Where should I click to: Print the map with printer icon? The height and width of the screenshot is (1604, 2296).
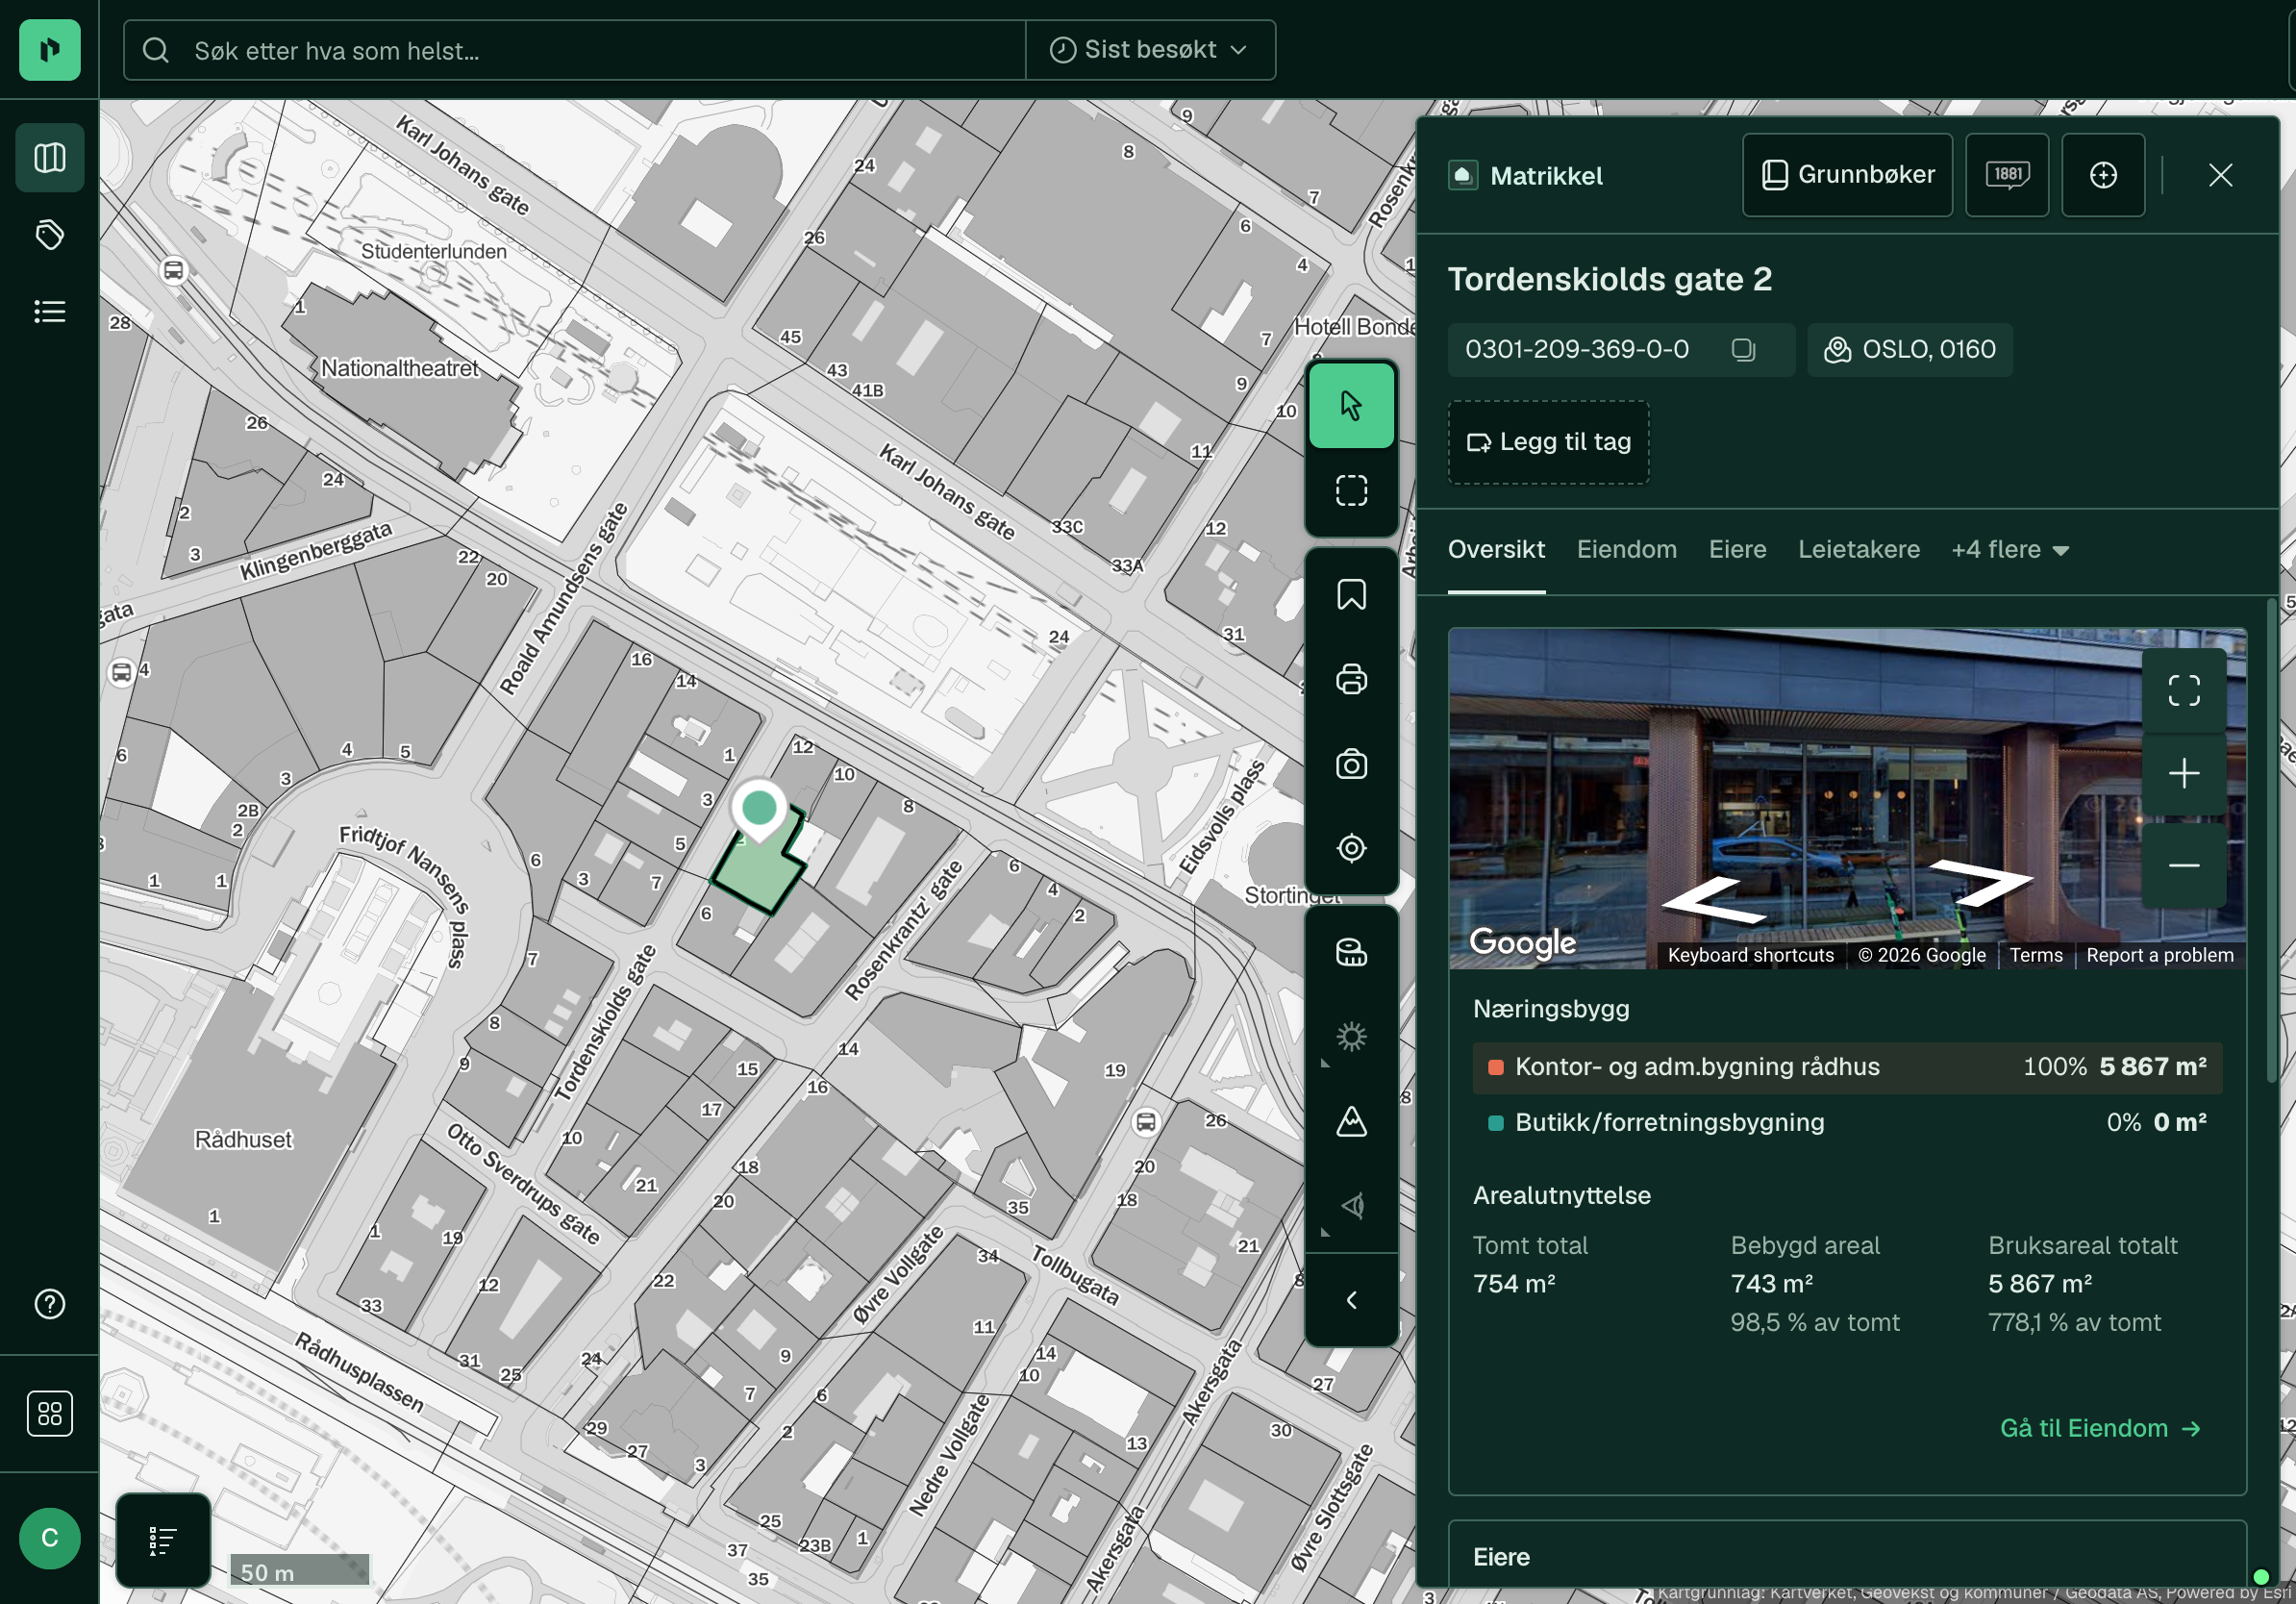point(1351,679)
